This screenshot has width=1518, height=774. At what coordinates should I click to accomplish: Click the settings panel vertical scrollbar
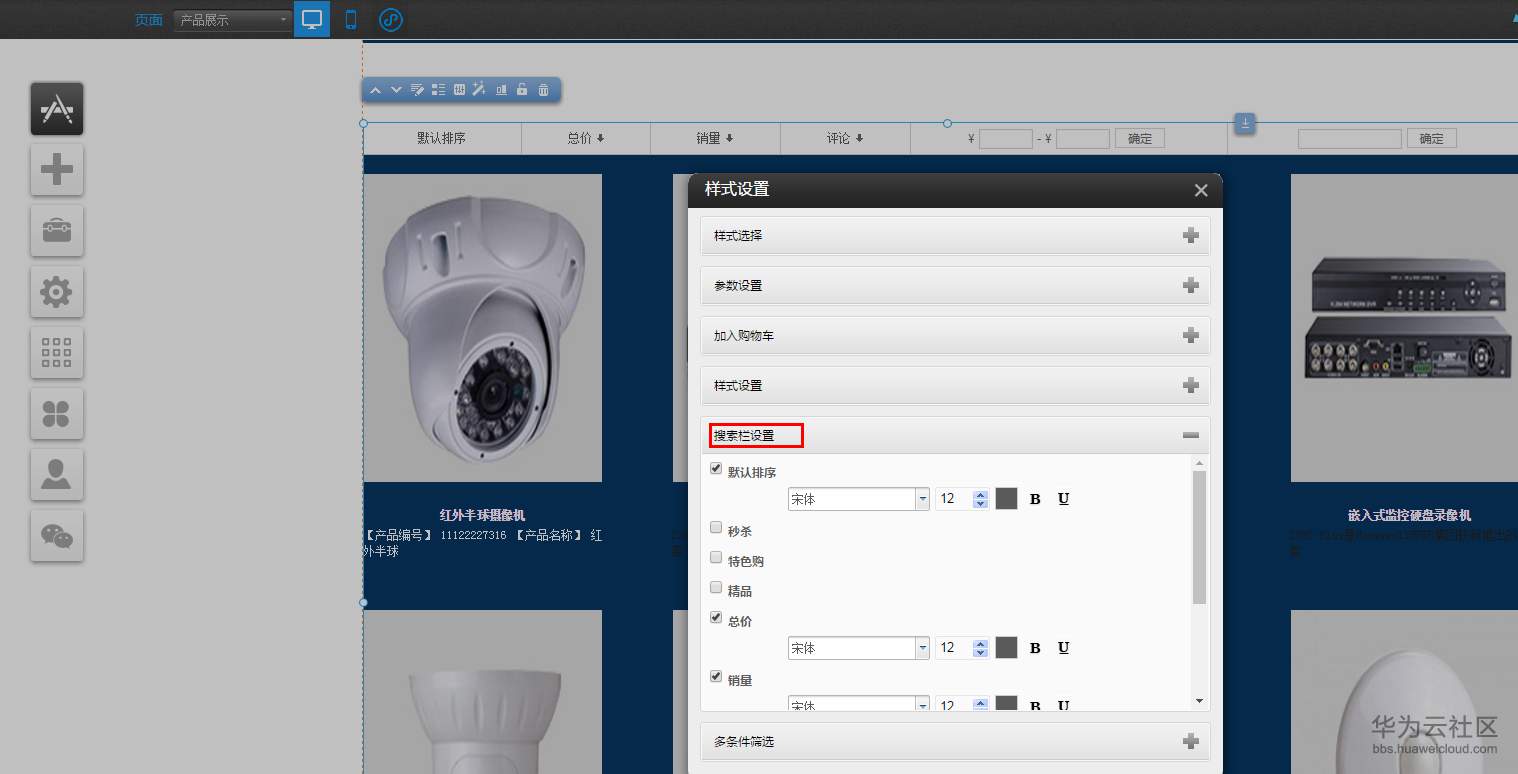[x=1200, y=537]
